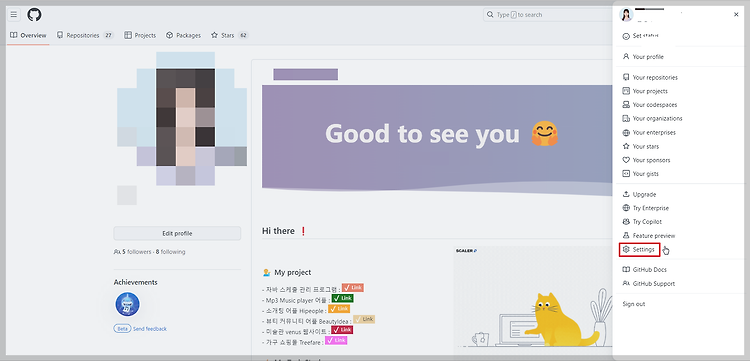Viewport: 750px width, 361px height.
Task: Open the 5 followers link
Action: 137,252
